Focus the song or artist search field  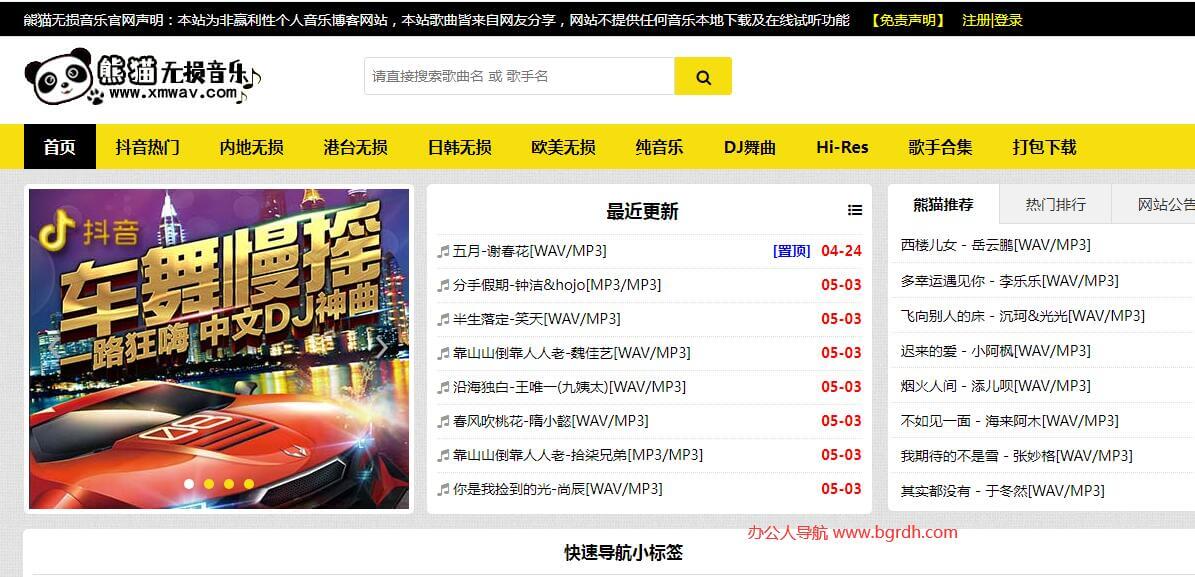(518, 77)
